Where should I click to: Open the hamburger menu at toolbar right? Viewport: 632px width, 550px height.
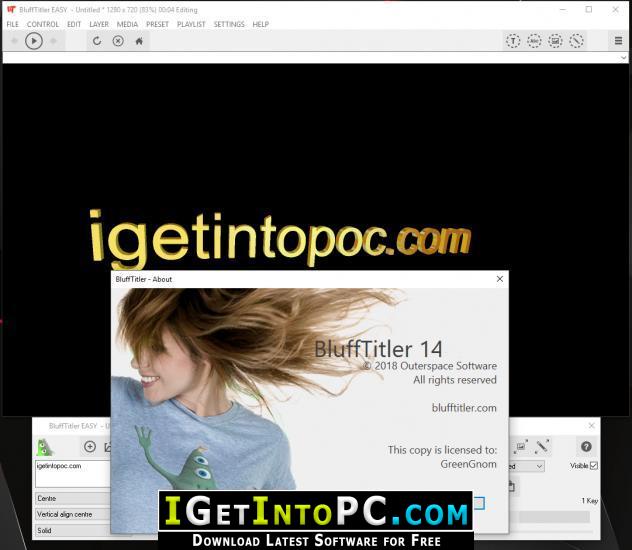click(x=619, y=41)
